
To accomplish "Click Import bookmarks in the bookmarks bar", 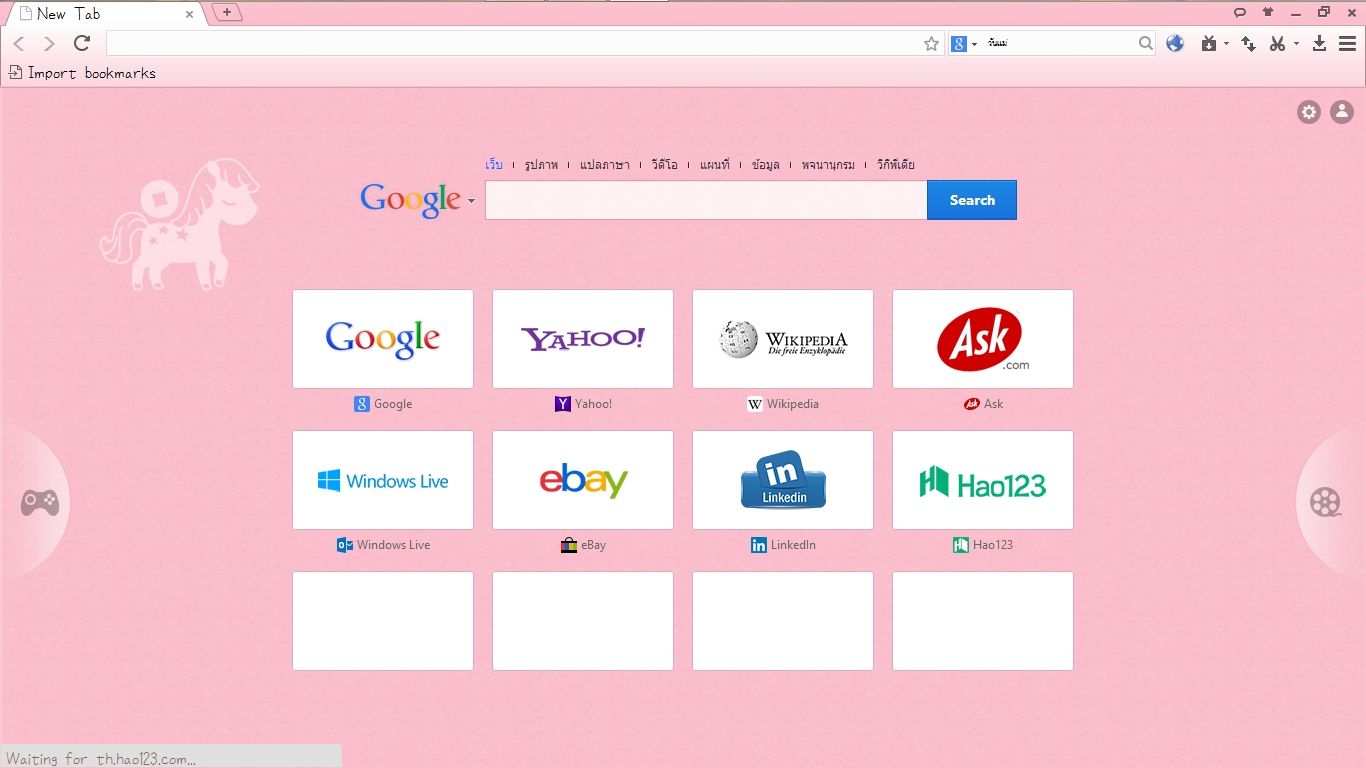I will pos(82,73).
